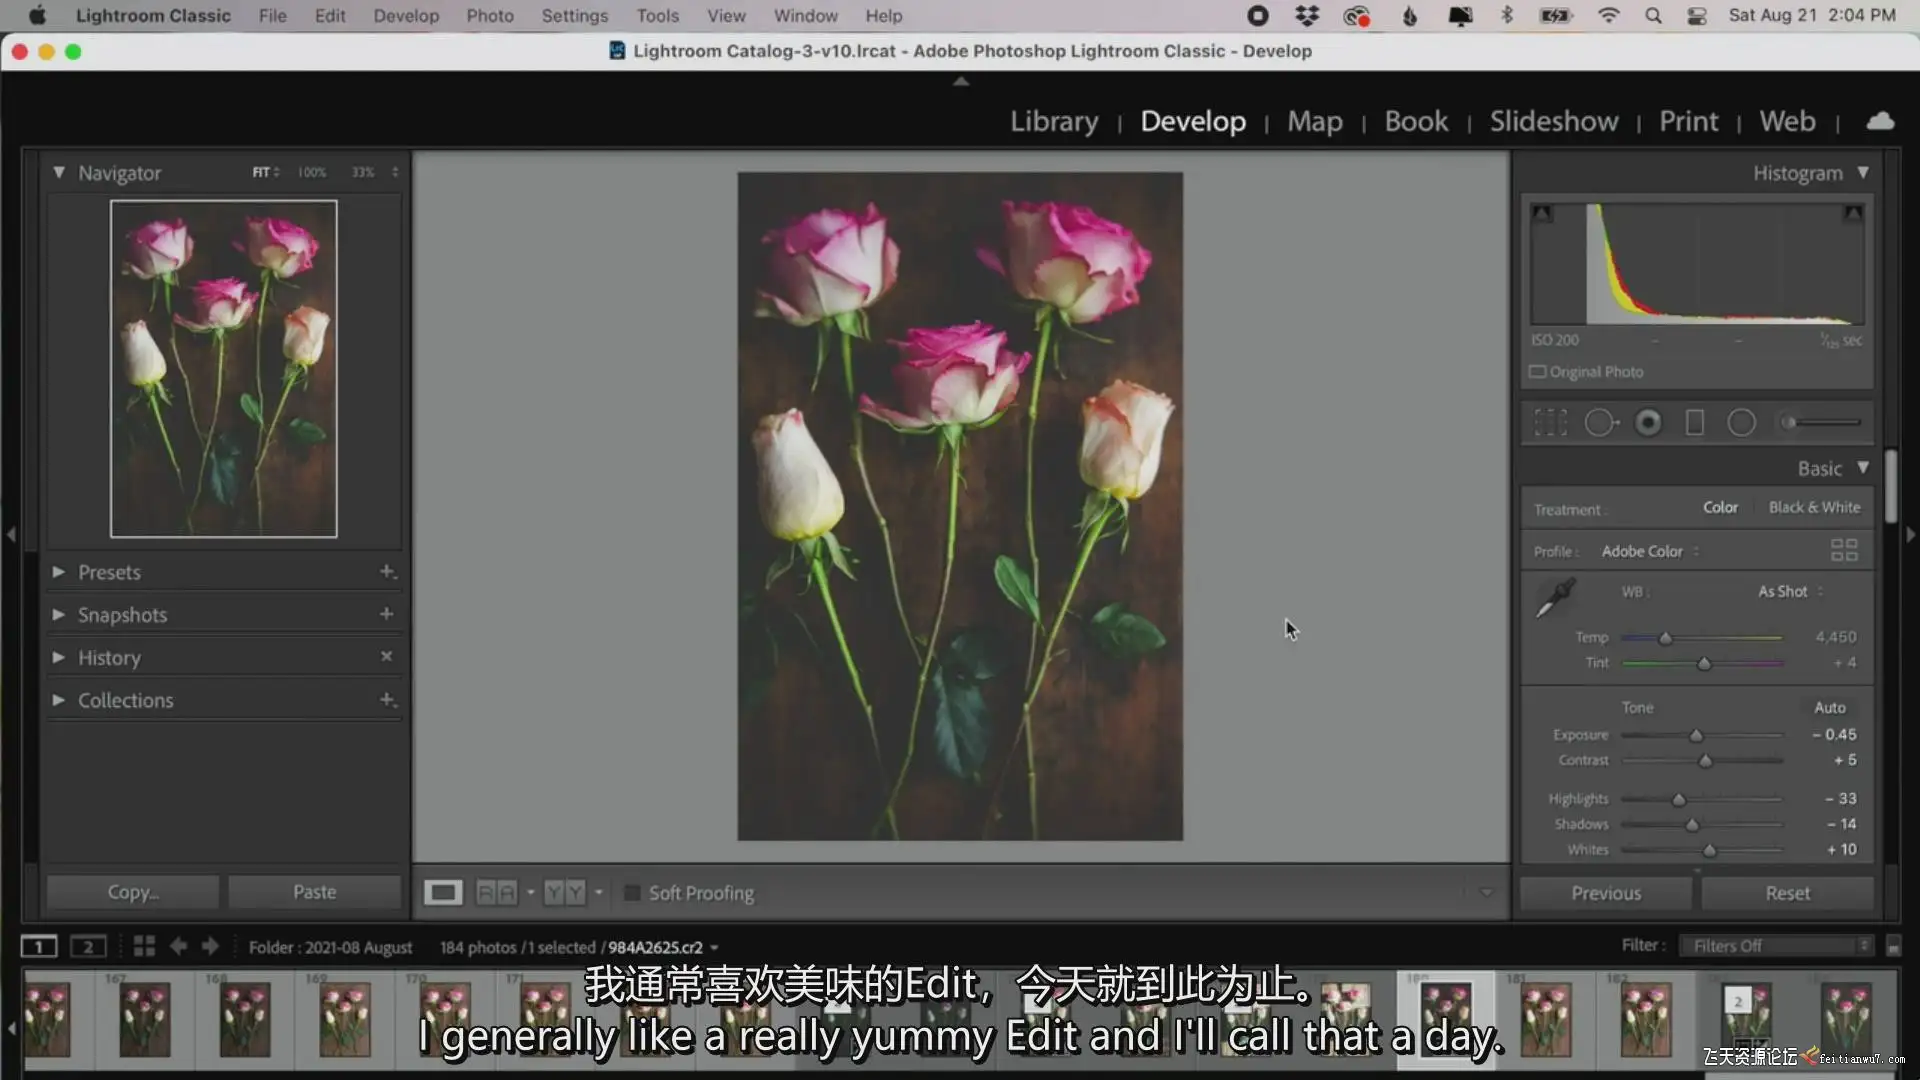1920x1080 pixels.
Task: Click the Exposure slider handle
Action: coord(1696,736)
